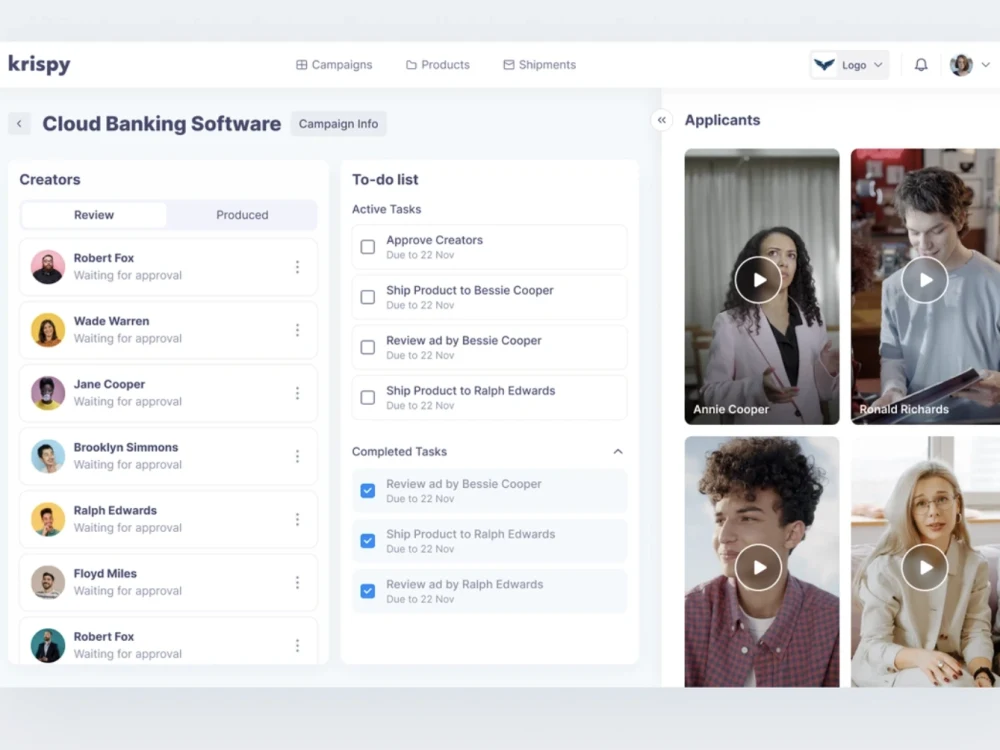
Task: Click the krispy logo
Action: [x=39, y=64]
